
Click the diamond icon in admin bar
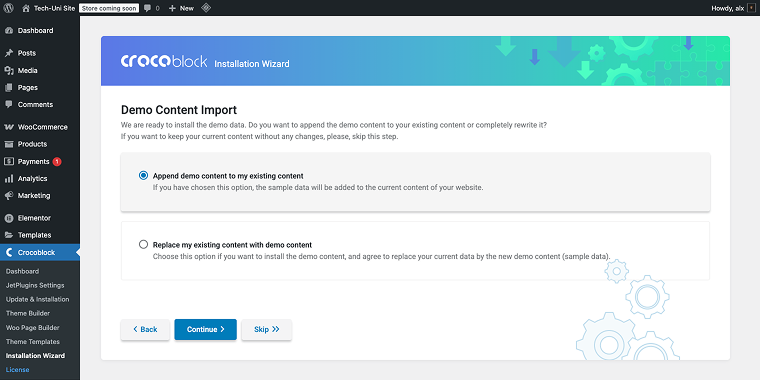[206, 8]
